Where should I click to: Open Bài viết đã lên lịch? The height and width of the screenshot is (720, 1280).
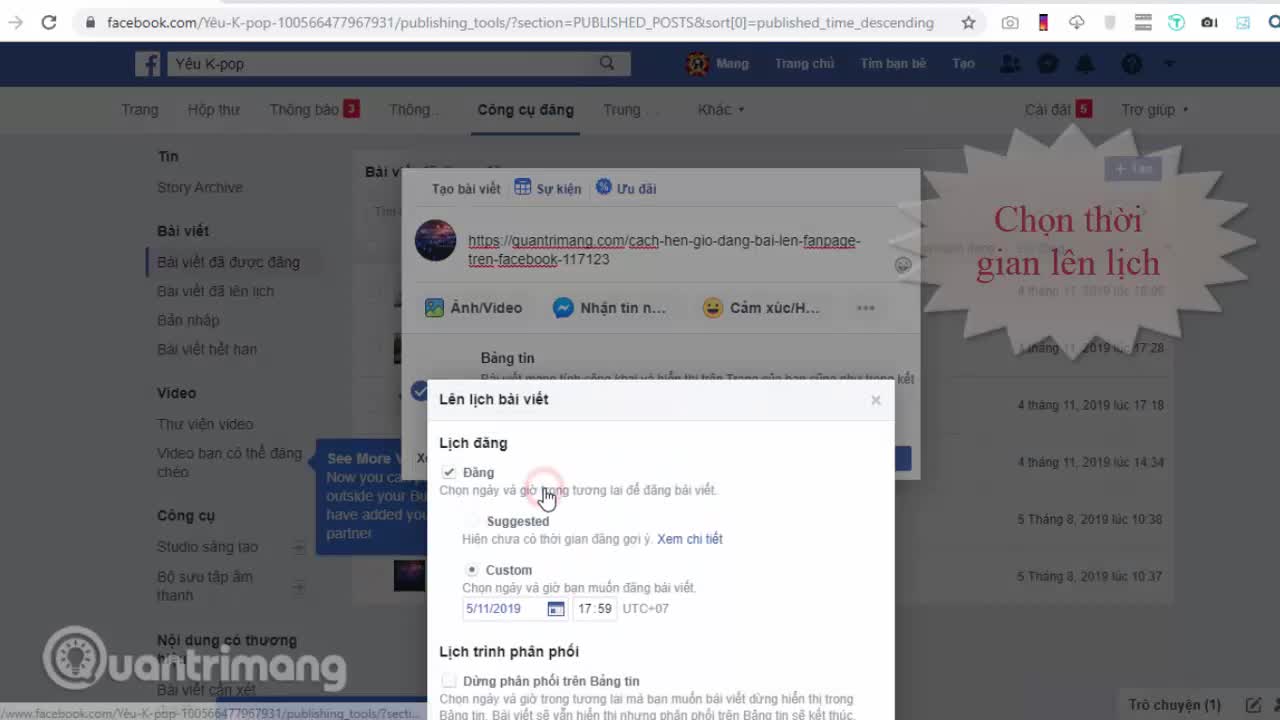(x=215, y=291)
